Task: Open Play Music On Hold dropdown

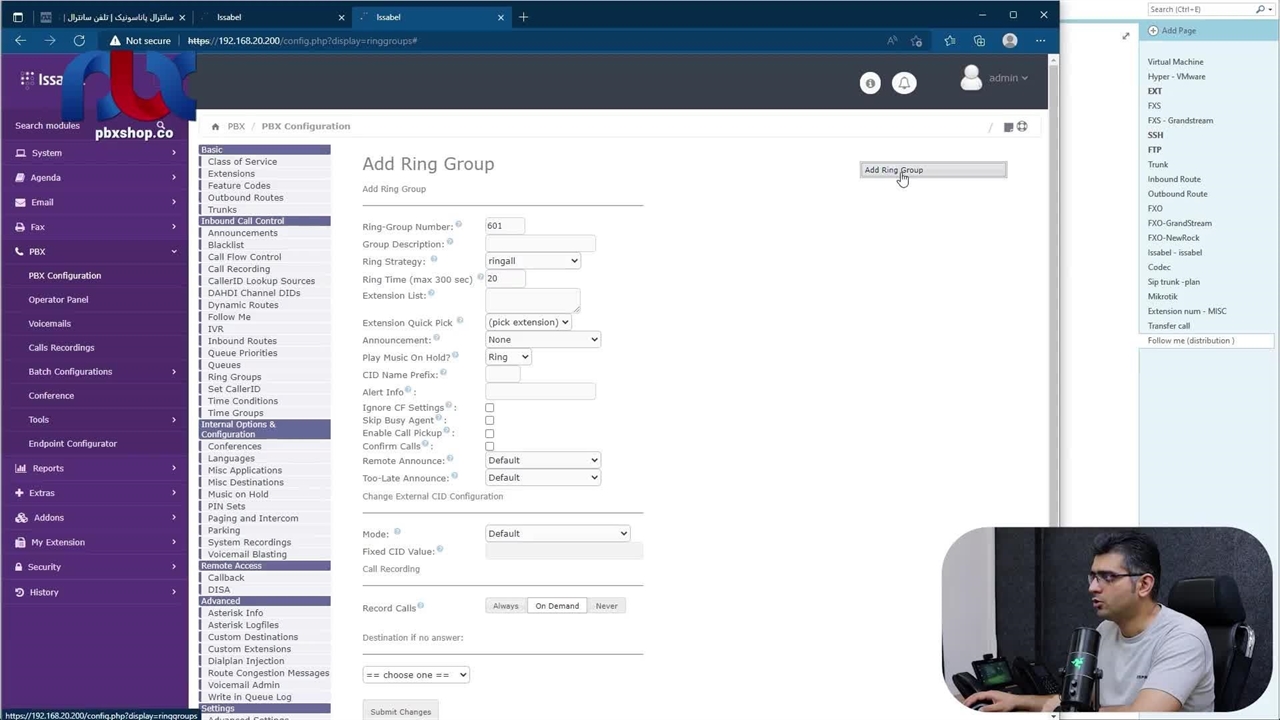Action: pos(507,357)
